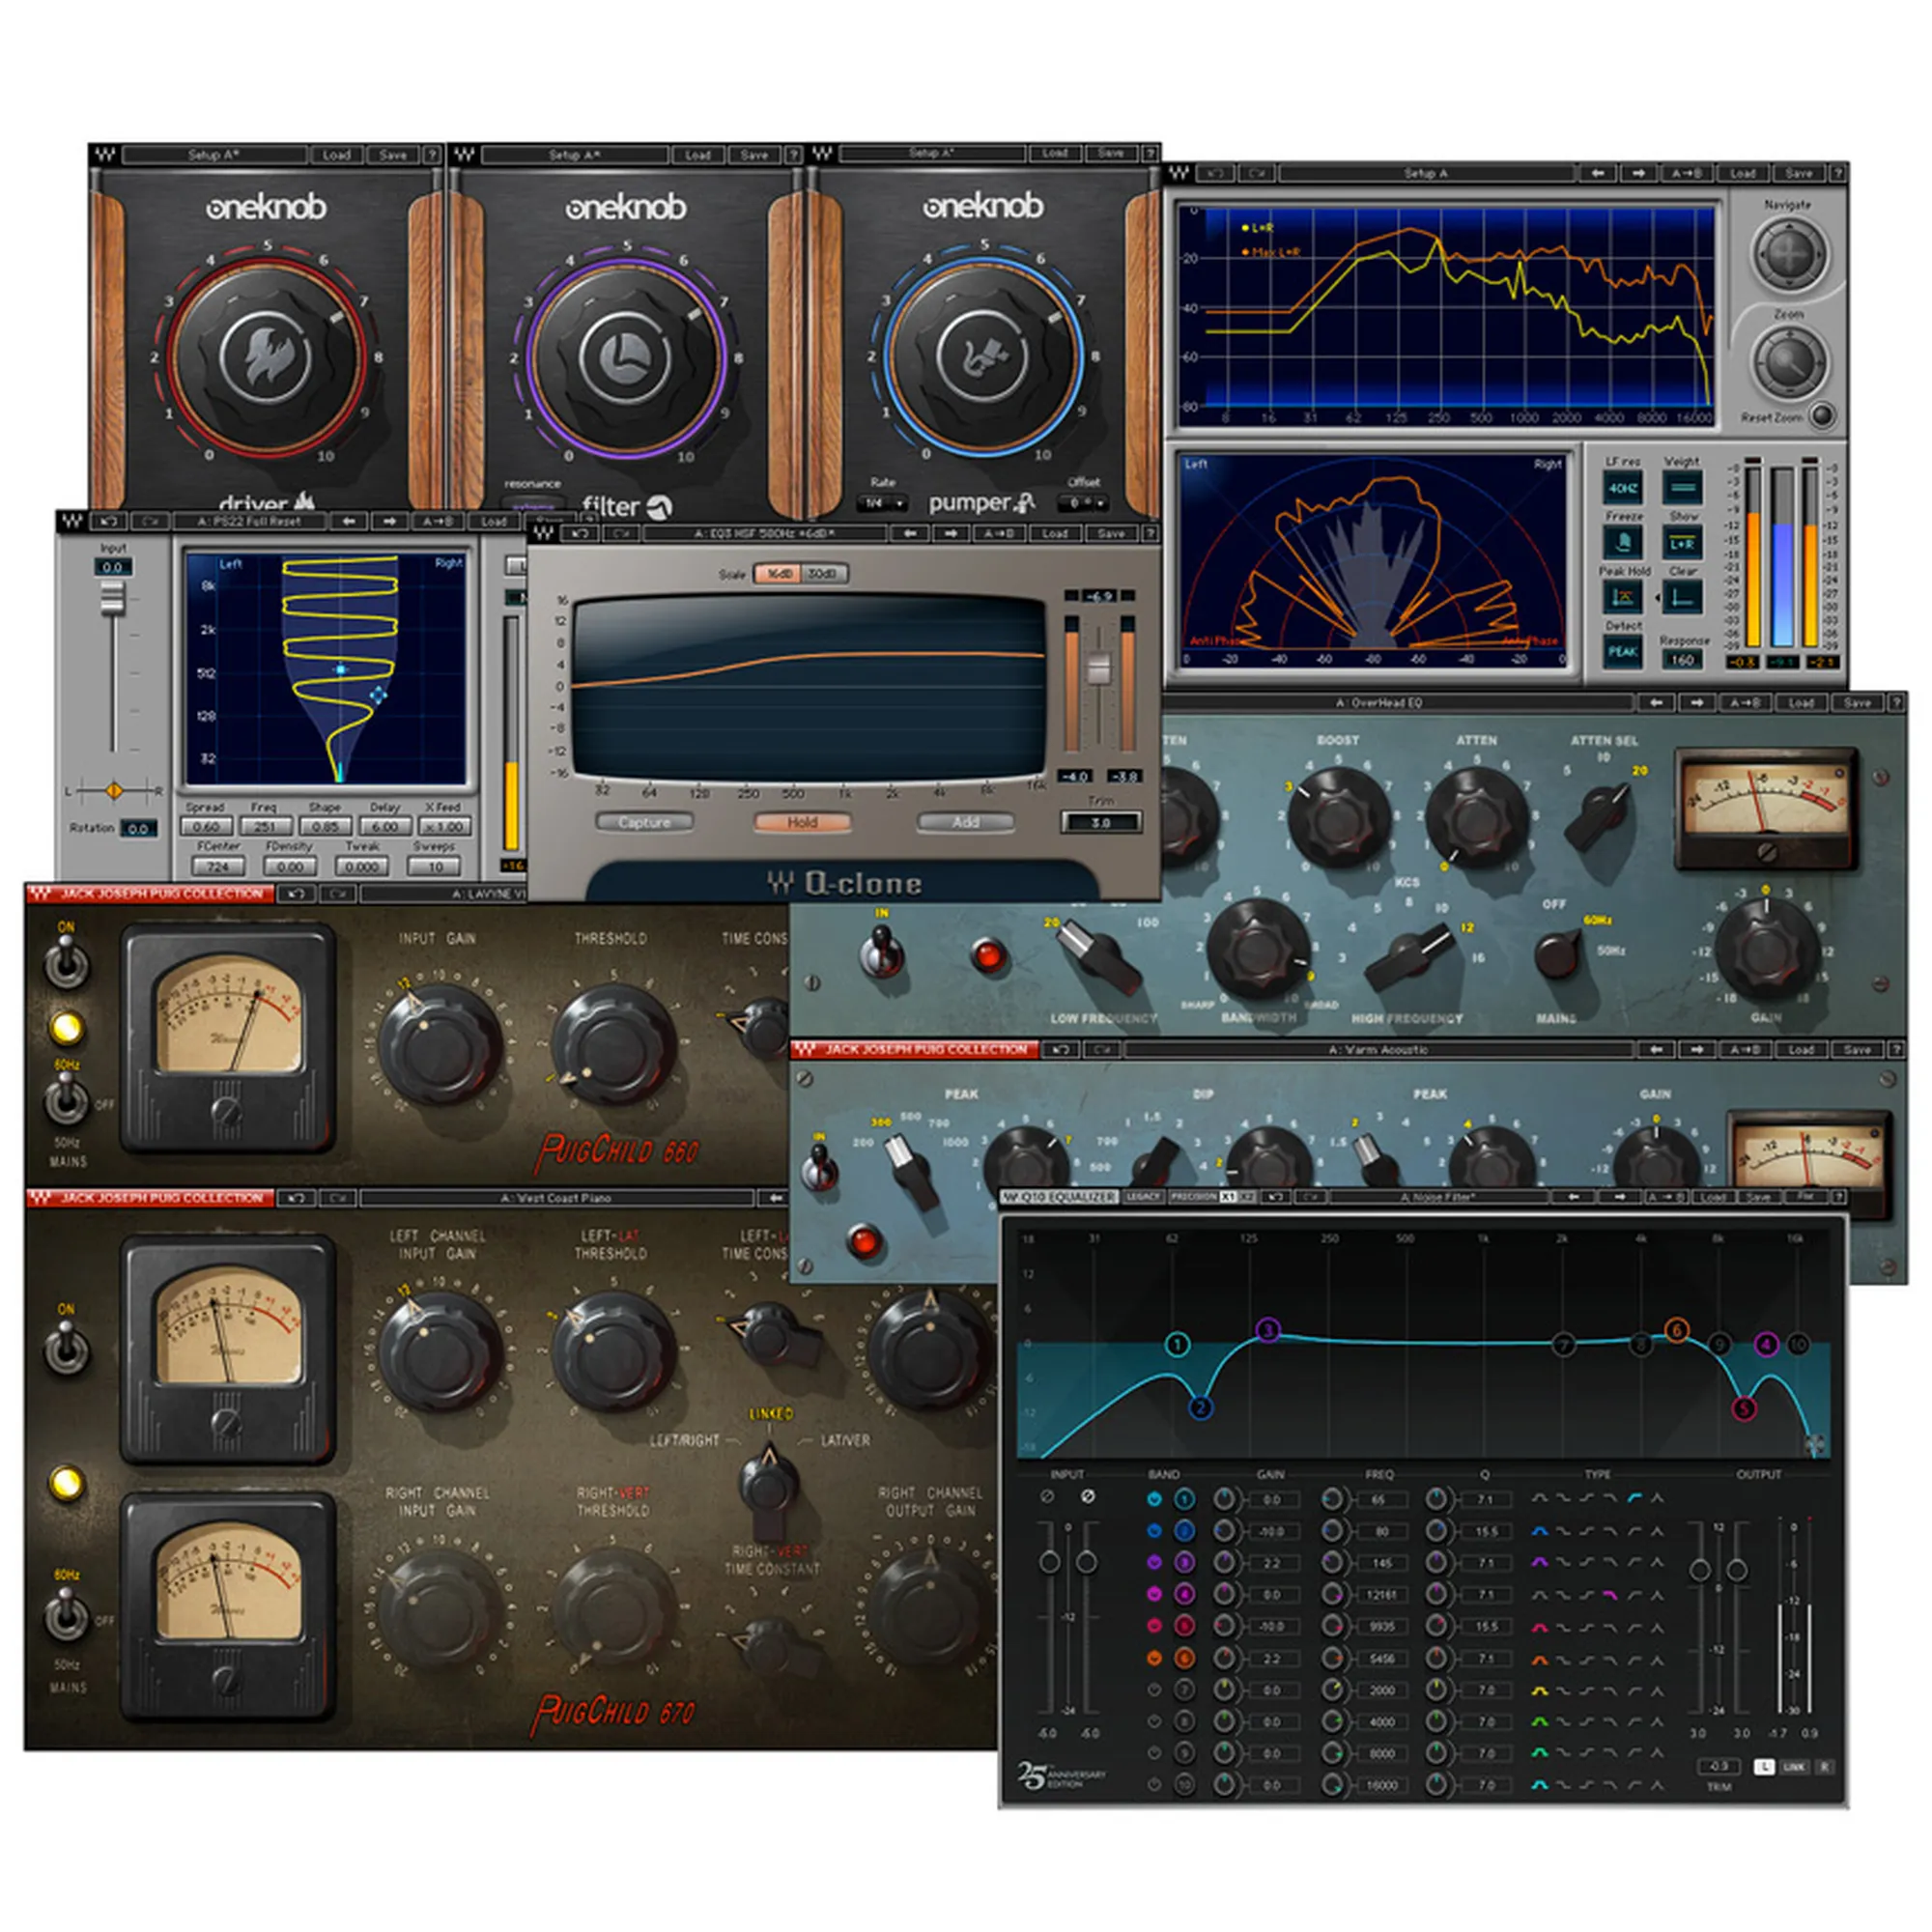This screenshot has height=1932, width=1932.
Task: Open the Varm Acoustic preset menu
Action: pyautogui.click(x=1378, y=1050)
